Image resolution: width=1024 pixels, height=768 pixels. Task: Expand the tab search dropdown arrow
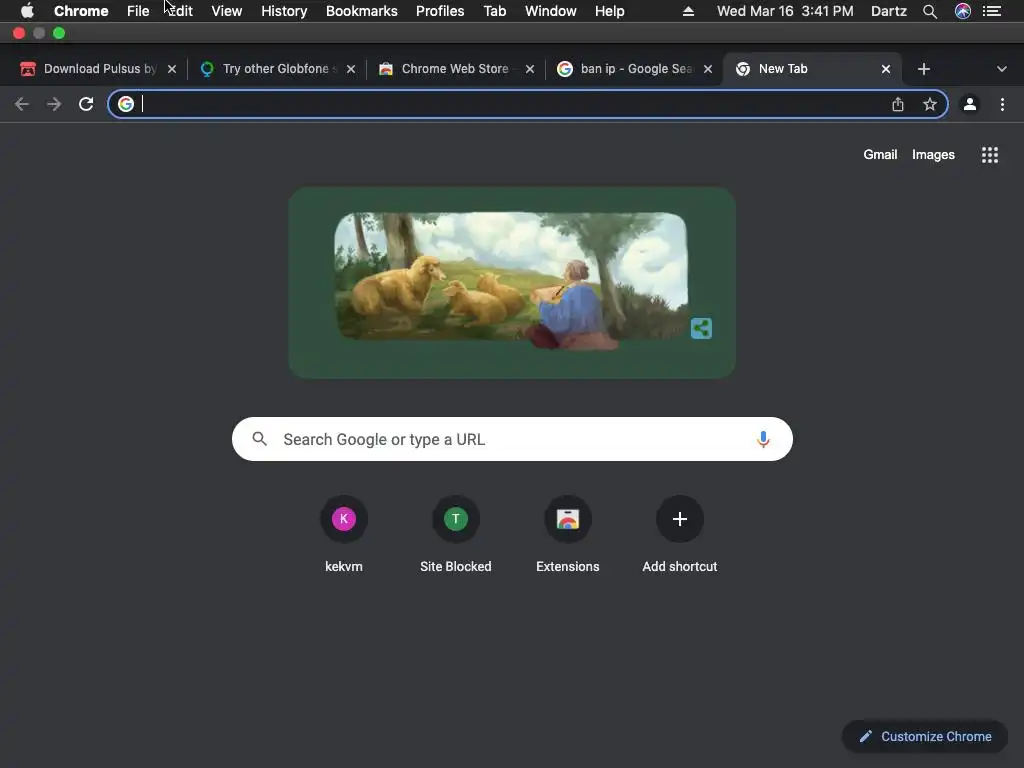(1002, 69)
